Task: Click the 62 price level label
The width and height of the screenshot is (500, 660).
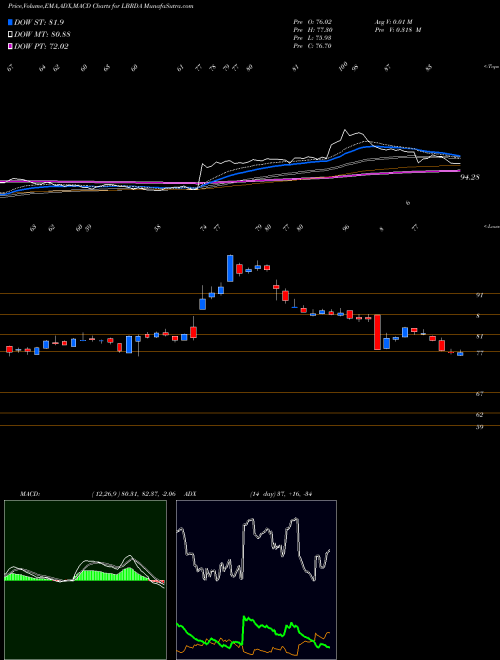Action: pyautogui.click(x=479, y=415)
